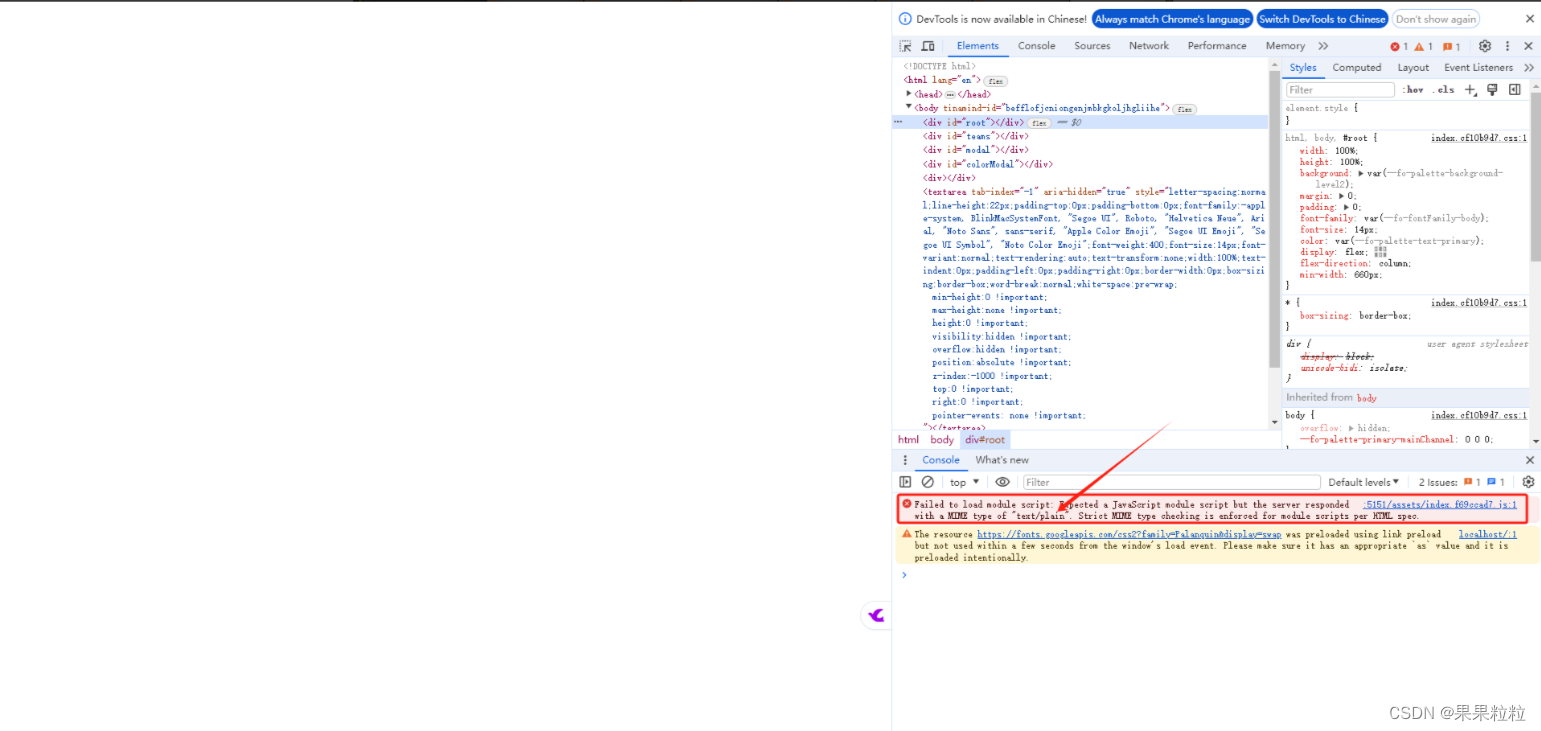Open DevTools settings gear in main toolbar
Screen dimensions: 1541x731
pos(1484,46)
